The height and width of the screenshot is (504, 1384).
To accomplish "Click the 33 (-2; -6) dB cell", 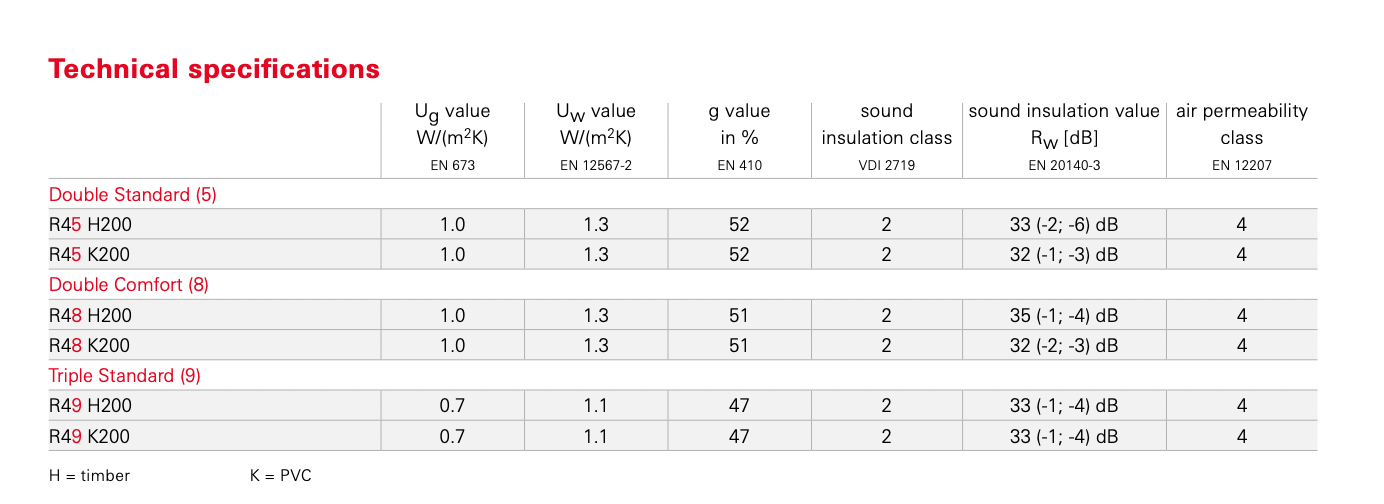I will [x=1064, y=225].
